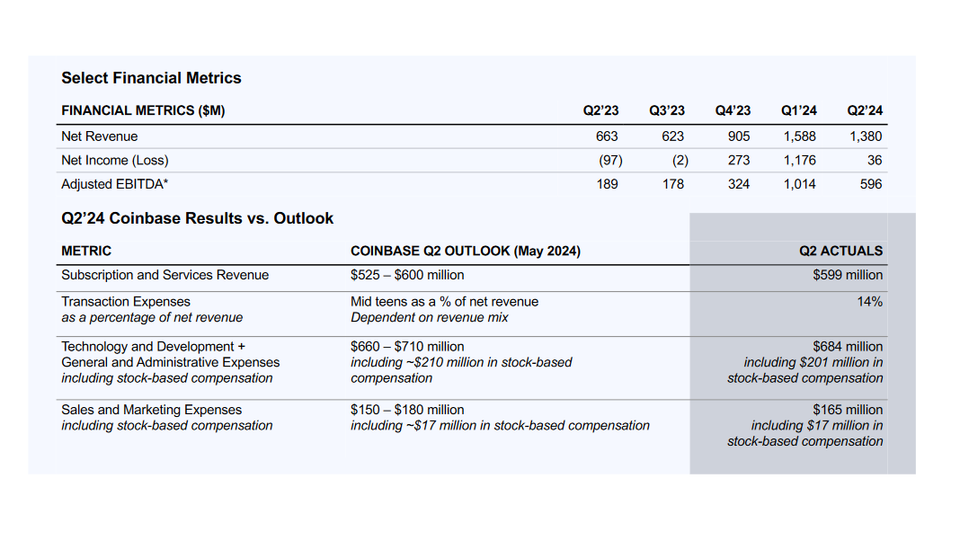Click the Q2'24 Adjusted EBITDA value 596
This screenshot has height=539, width=960.
click(871, 184)
